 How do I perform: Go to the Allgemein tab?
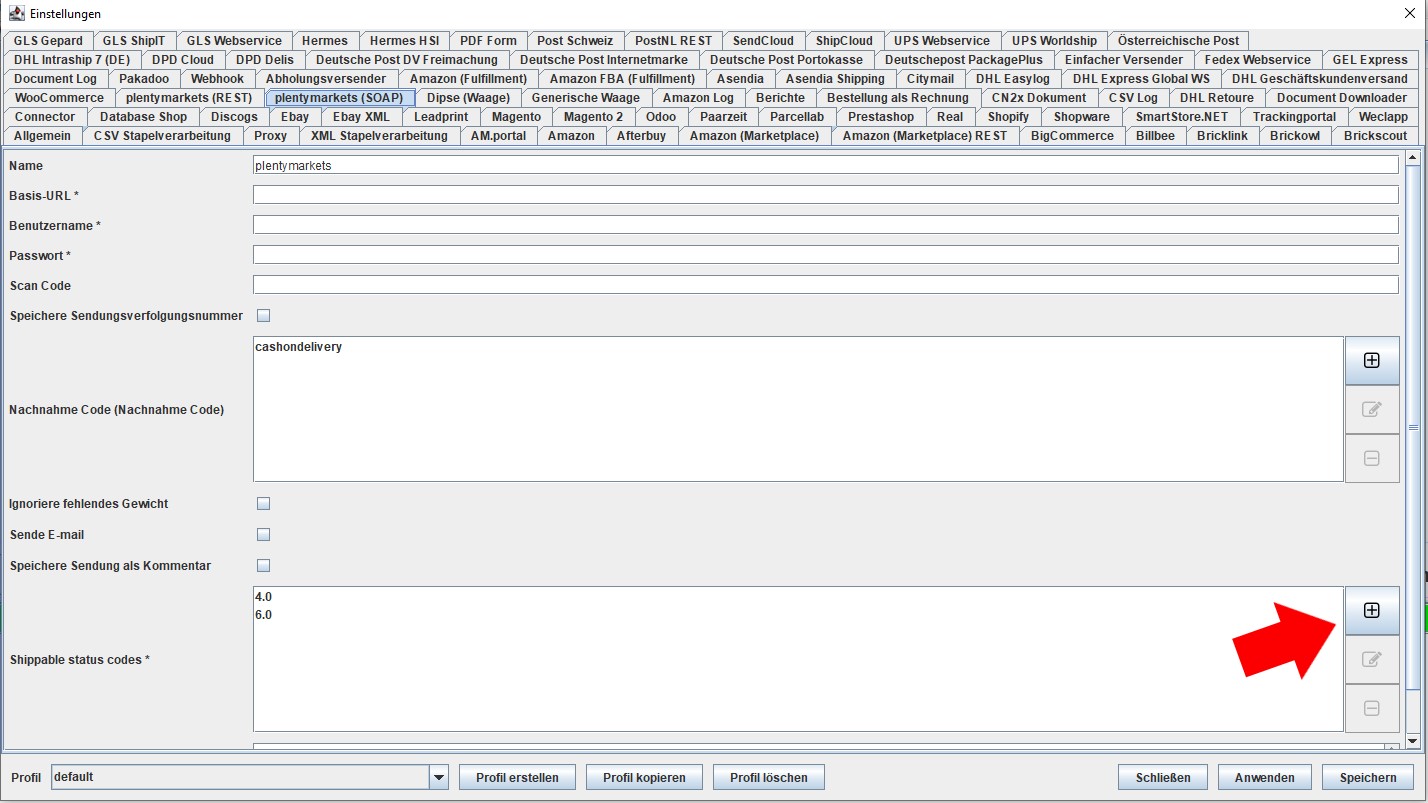42,136
